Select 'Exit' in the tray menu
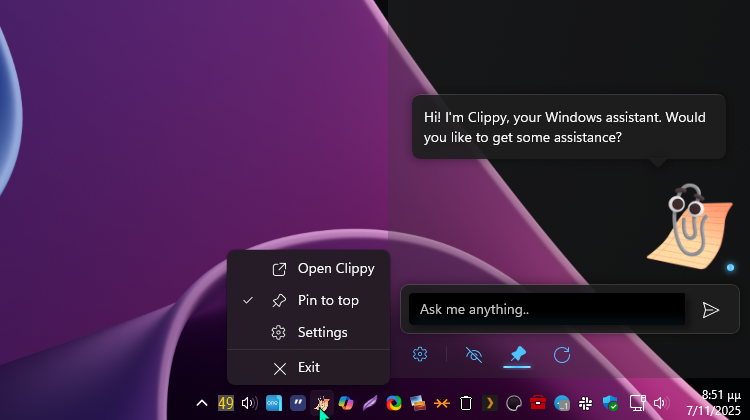Image resolution: width=750 pixels, height=420 pixels. pyautogui.click(x=309, y=367)
